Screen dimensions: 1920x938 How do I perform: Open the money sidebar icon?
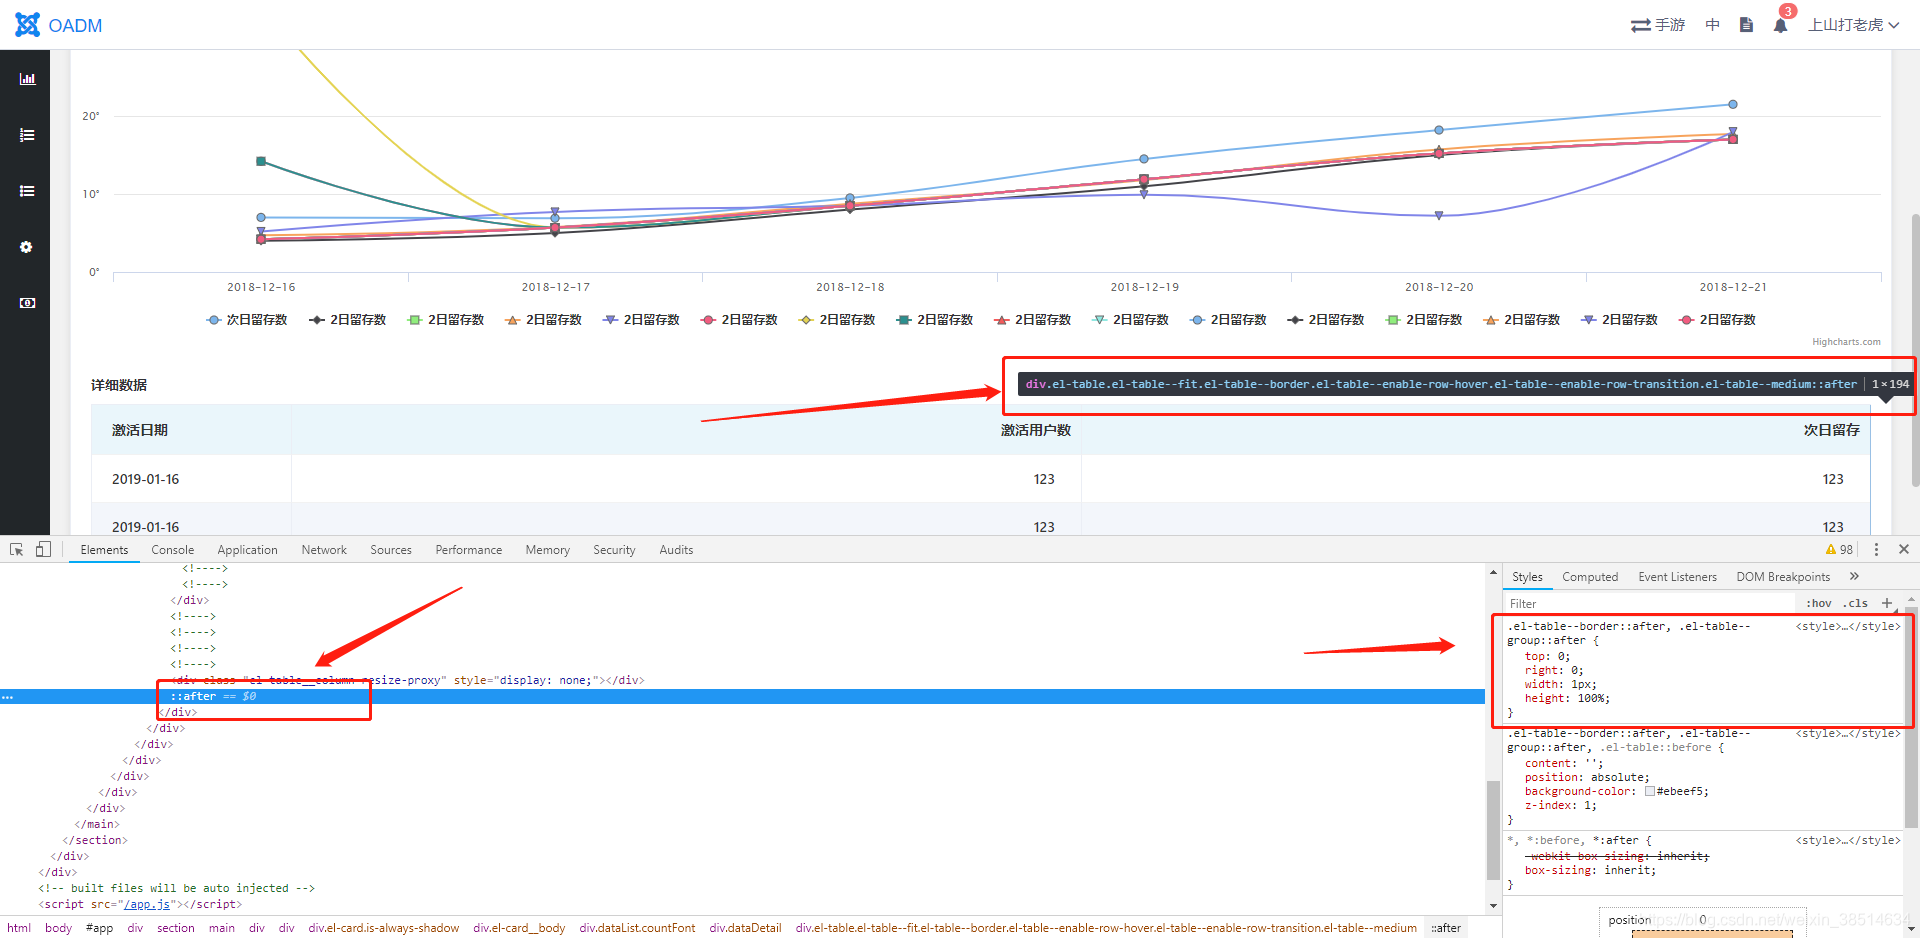click(x=27, y=302)
